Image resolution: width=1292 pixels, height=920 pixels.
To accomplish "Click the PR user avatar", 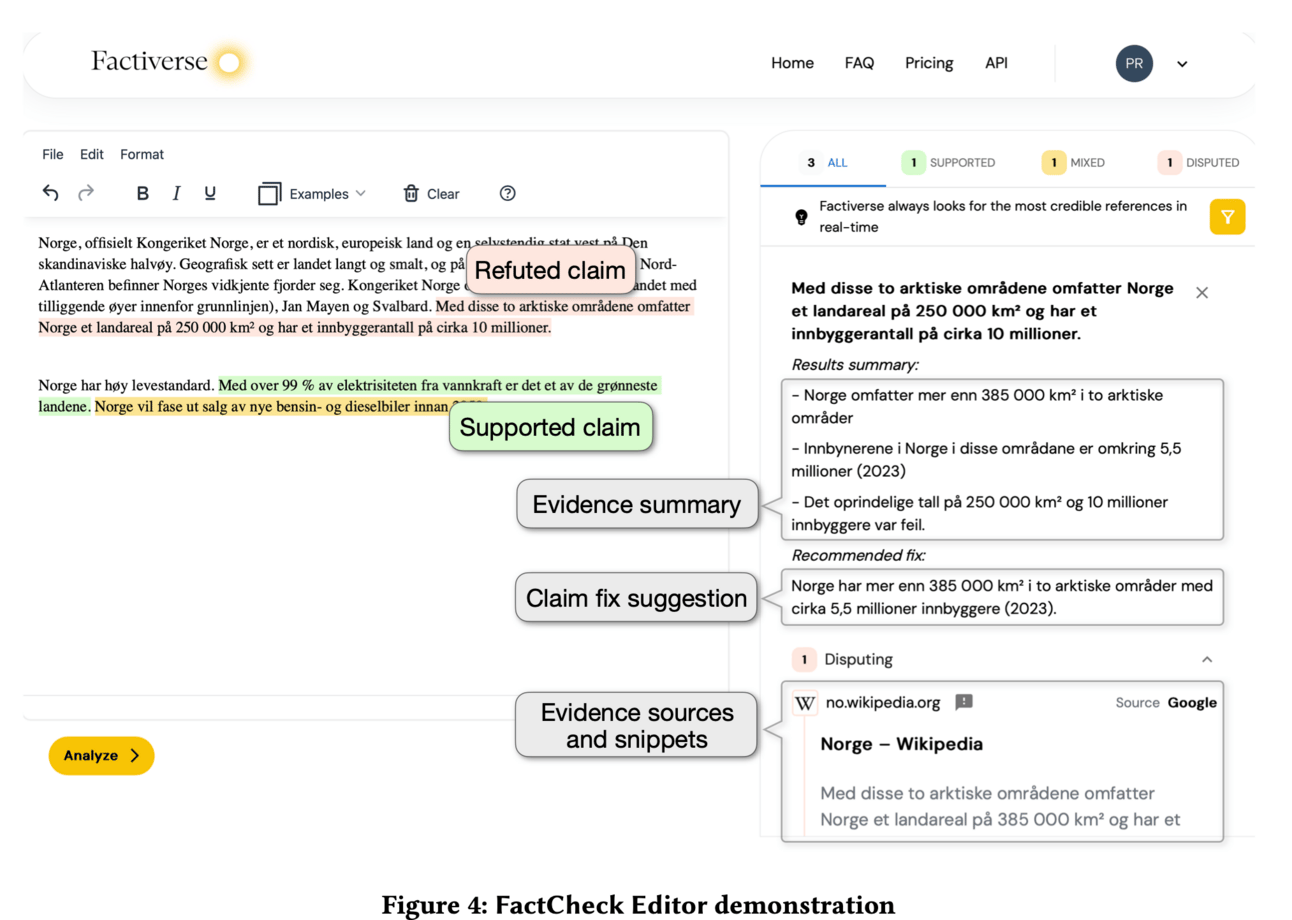I will [1134, 63].
